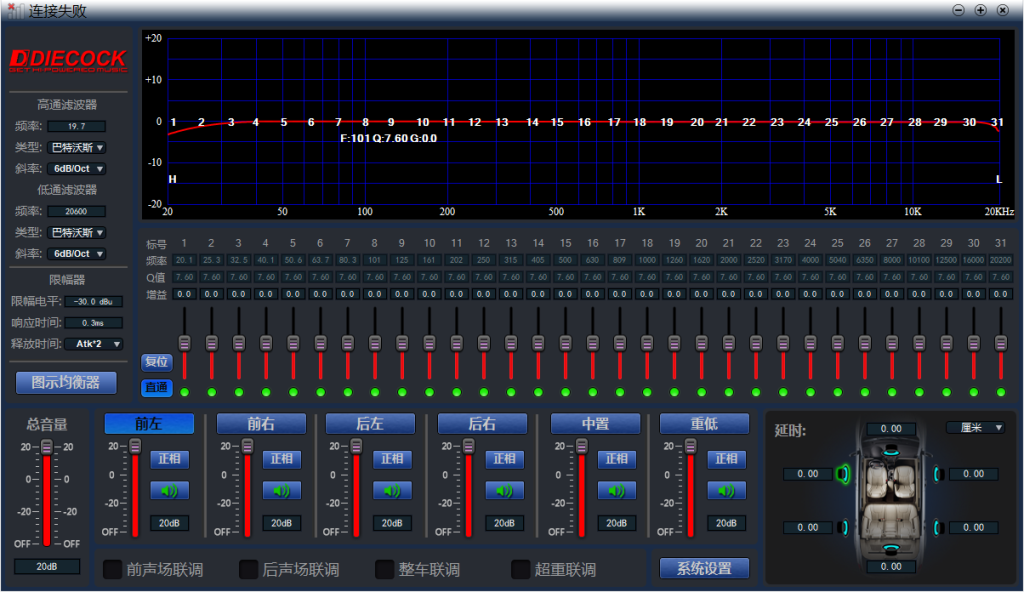Viewport: 1024px width, 592px height.
Task: Click the 前左 channel 20dB value box
Action: [169, 523]
